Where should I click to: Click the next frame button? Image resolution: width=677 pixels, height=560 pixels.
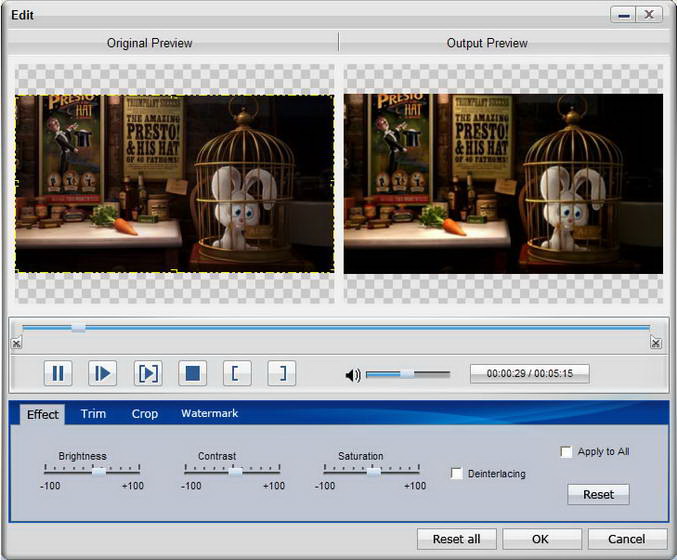(x=147, y=374)
